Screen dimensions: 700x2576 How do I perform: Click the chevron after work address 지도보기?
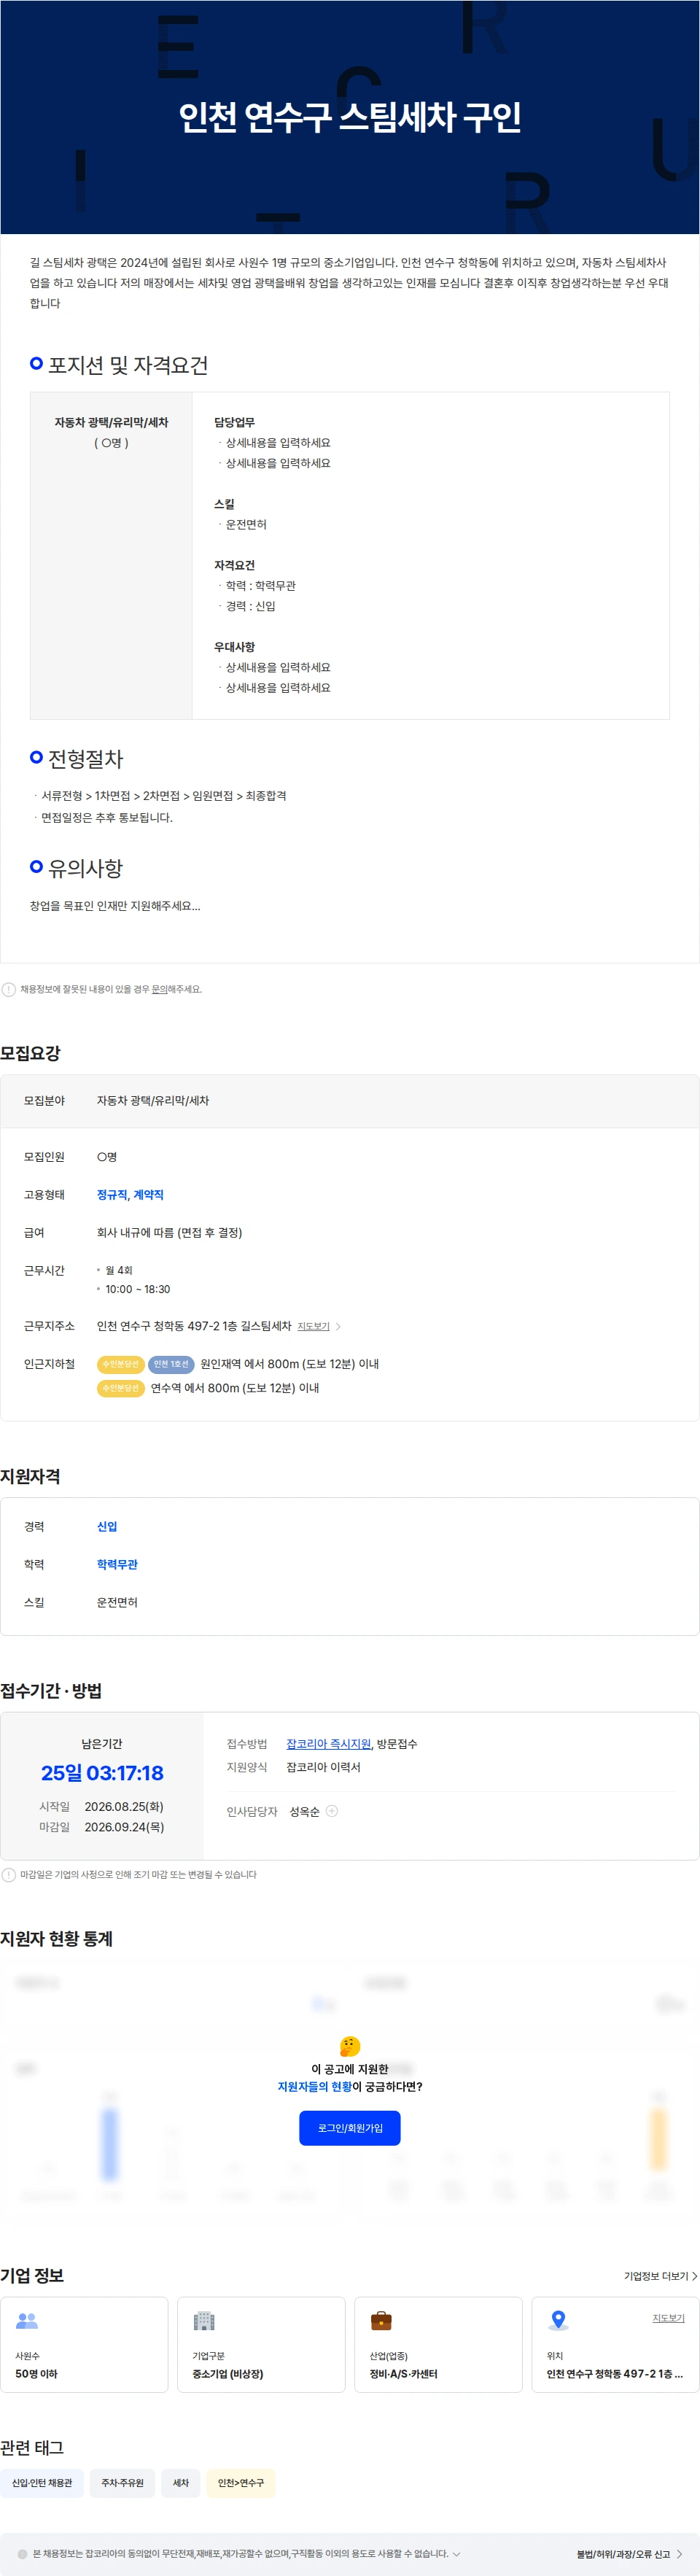338,1326
